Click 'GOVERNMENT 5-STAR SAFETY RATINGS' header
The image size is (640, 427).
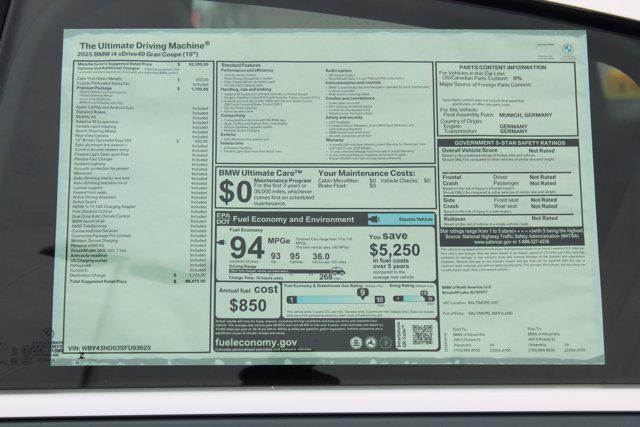(510, 143)
